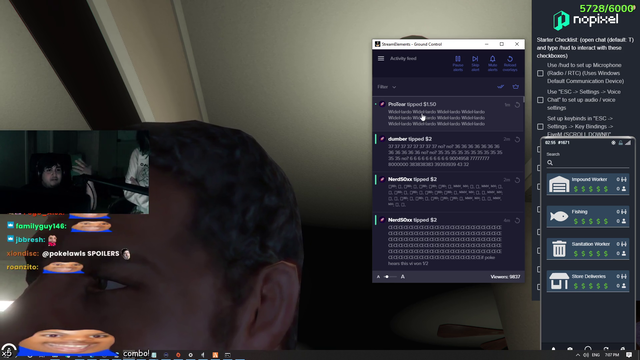
Task: Open the merch basket icon
Action: coord(516,87)
